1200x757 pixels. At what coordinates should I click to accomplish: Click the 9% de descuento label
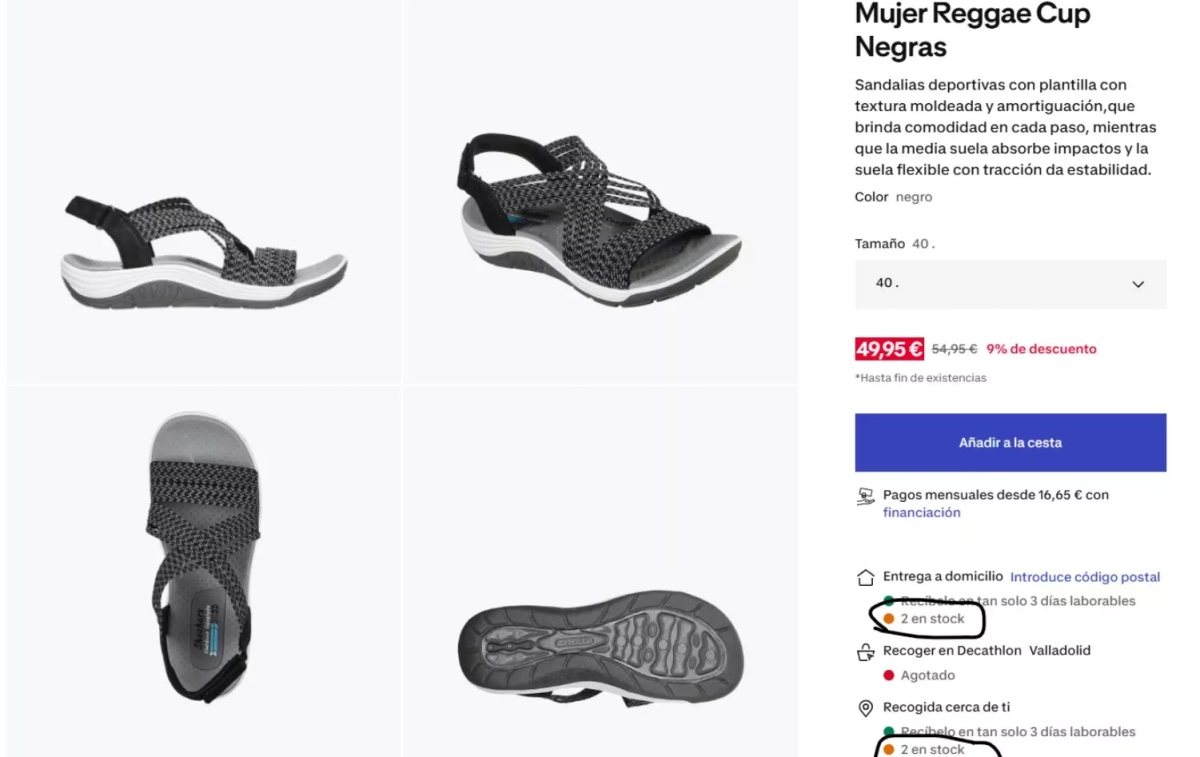click(1041, 349)
